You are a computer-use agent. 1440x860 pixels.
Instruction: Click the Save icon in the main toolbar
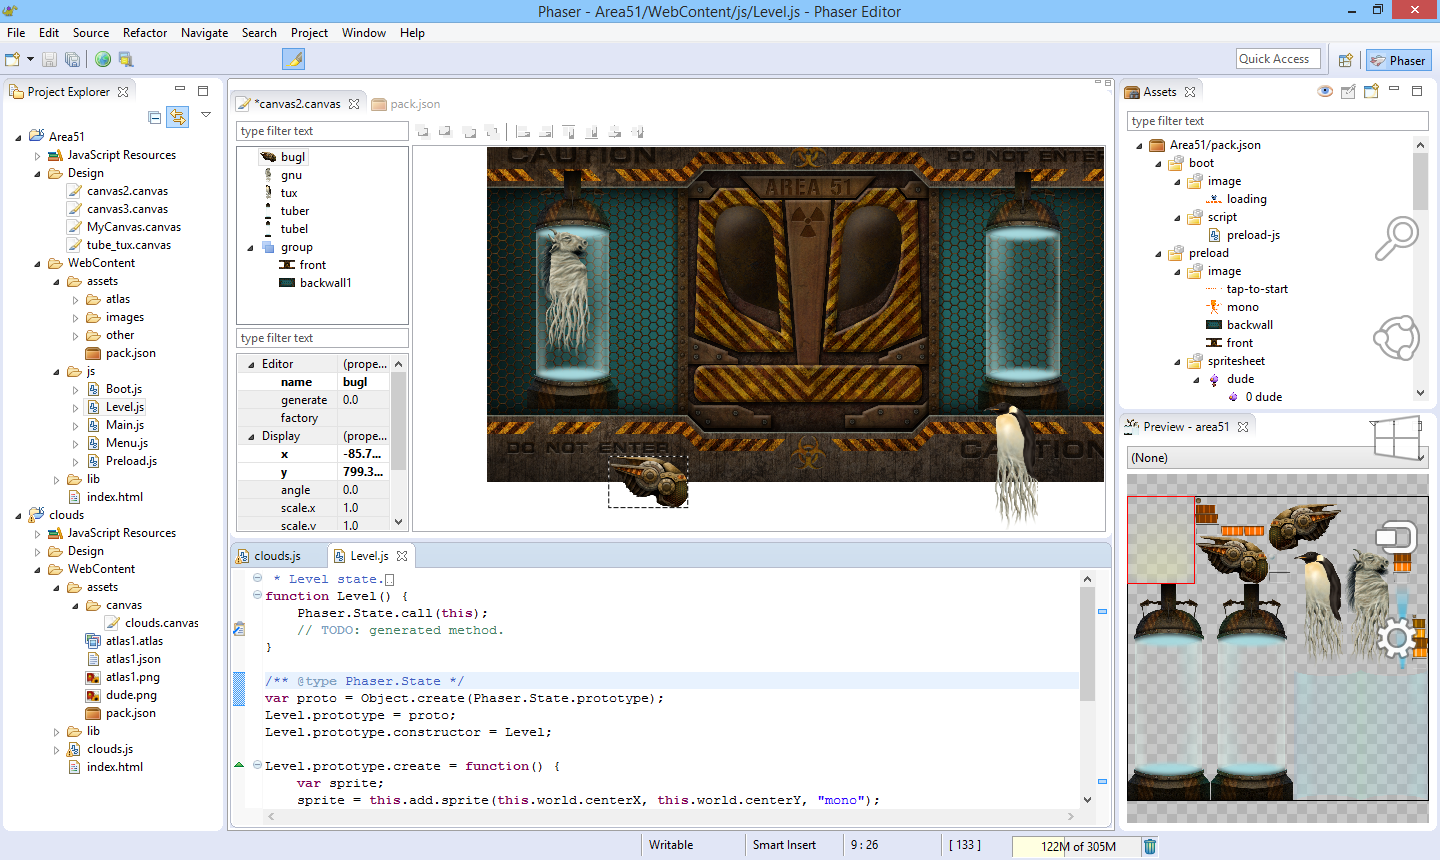[x=49, y=60]
